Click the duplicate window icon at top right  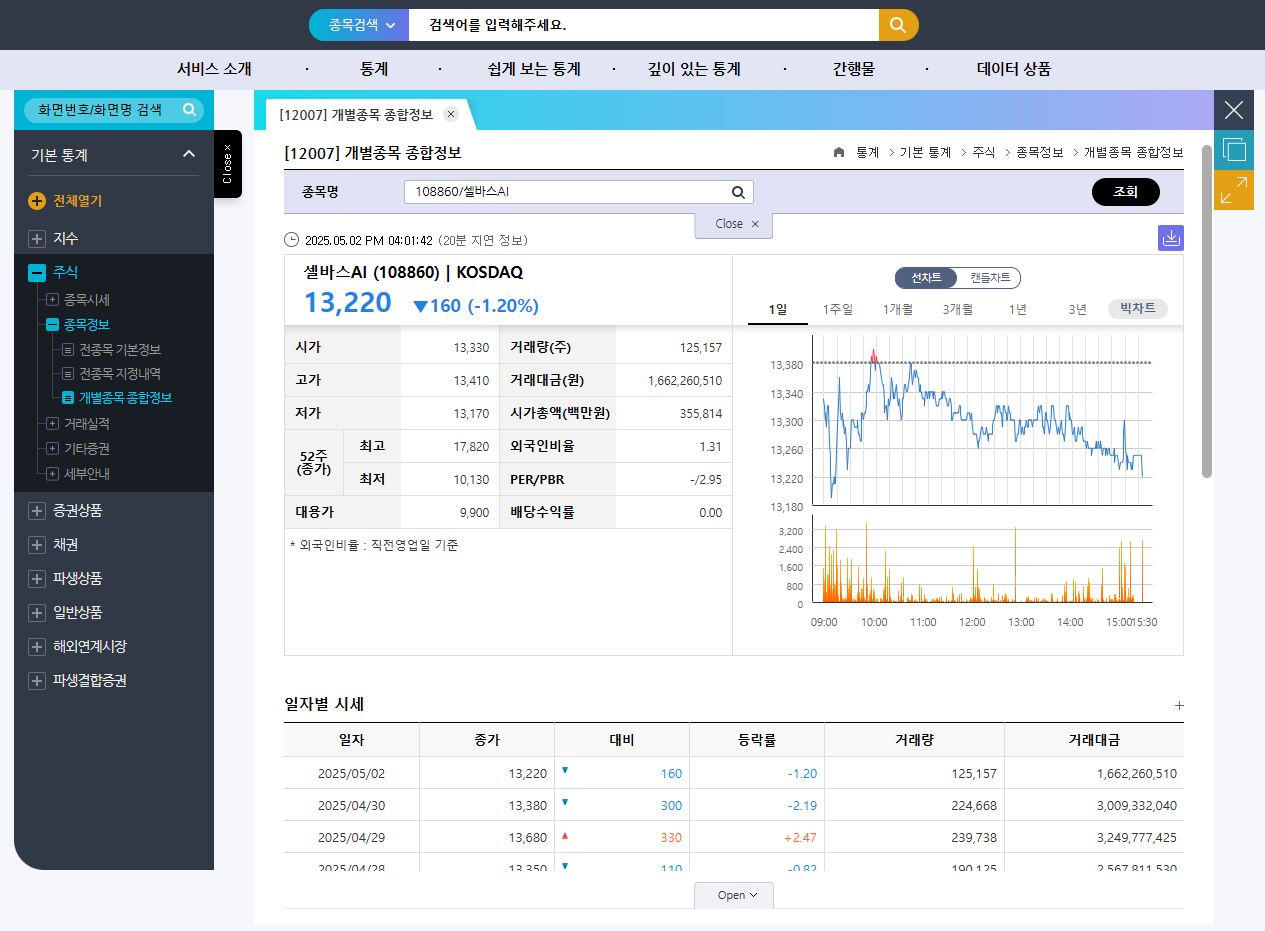click(x=1233, y=149)
